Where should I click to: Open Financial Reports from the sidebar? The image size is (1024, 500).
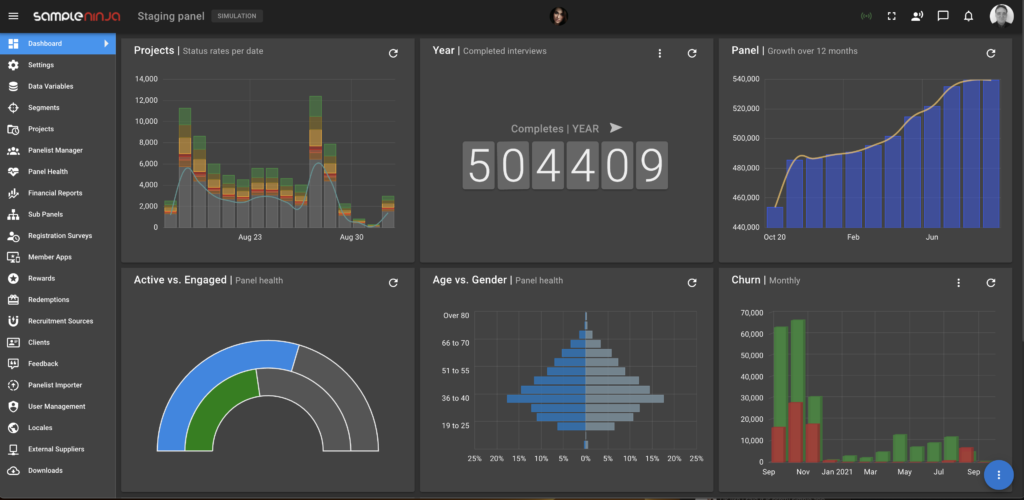[x=55, y=193]
